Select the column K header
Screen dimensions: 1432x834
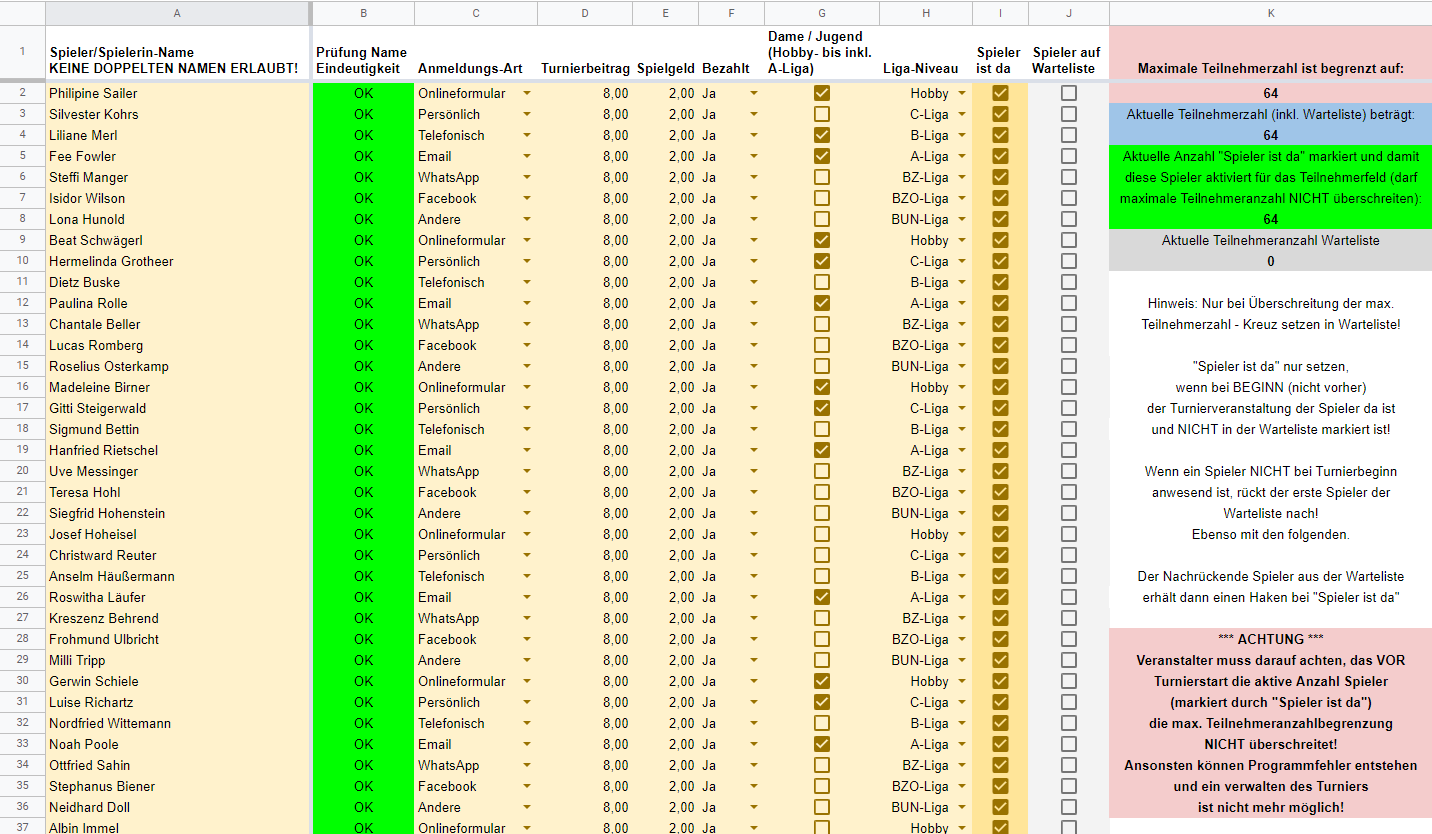click(1270, 13)
